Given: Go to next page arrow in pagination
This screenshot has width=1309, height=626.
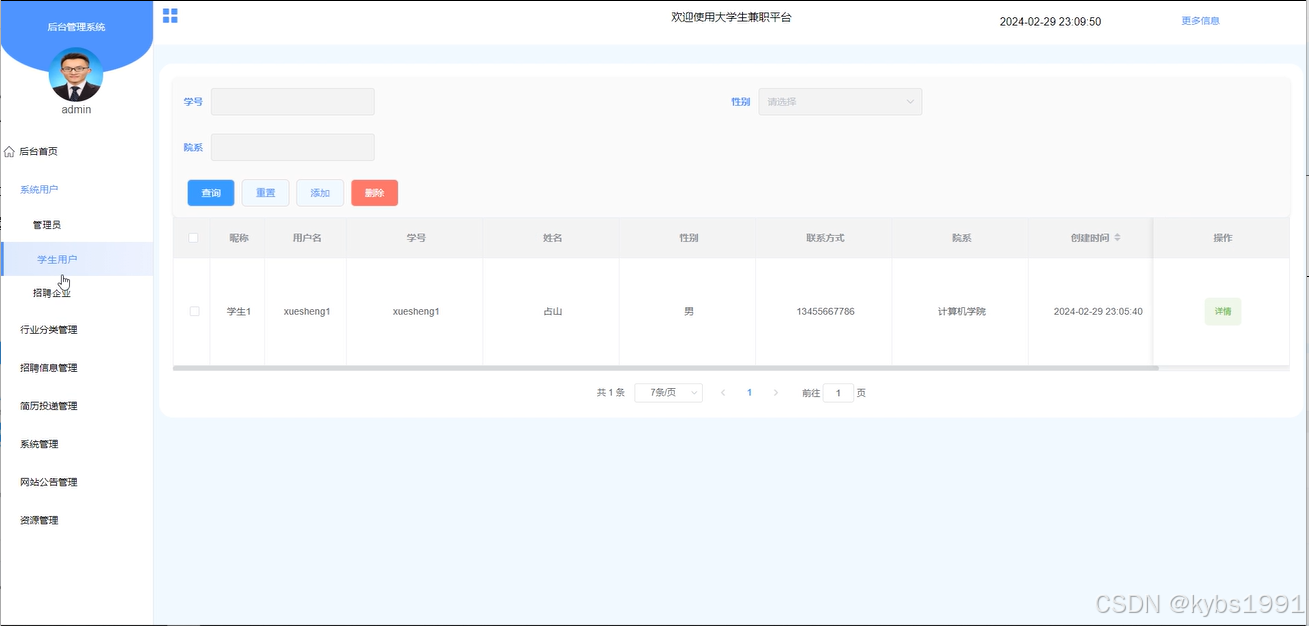Looking at the screenshot, I should (776, 393).
